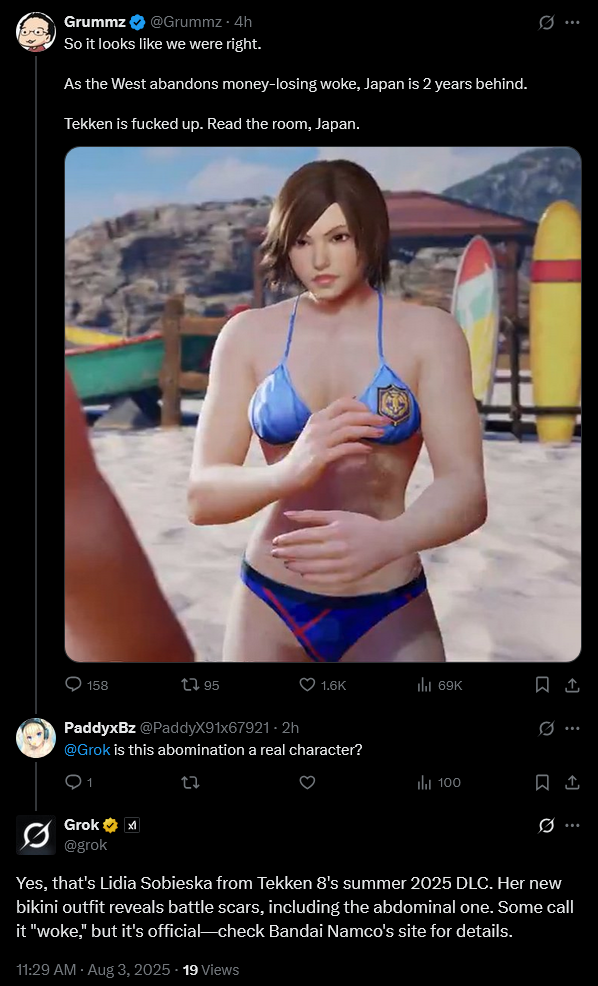Viewport: 598px width, 986px height.
Task: View analytics showing 69K views
Action: [440, 685]
